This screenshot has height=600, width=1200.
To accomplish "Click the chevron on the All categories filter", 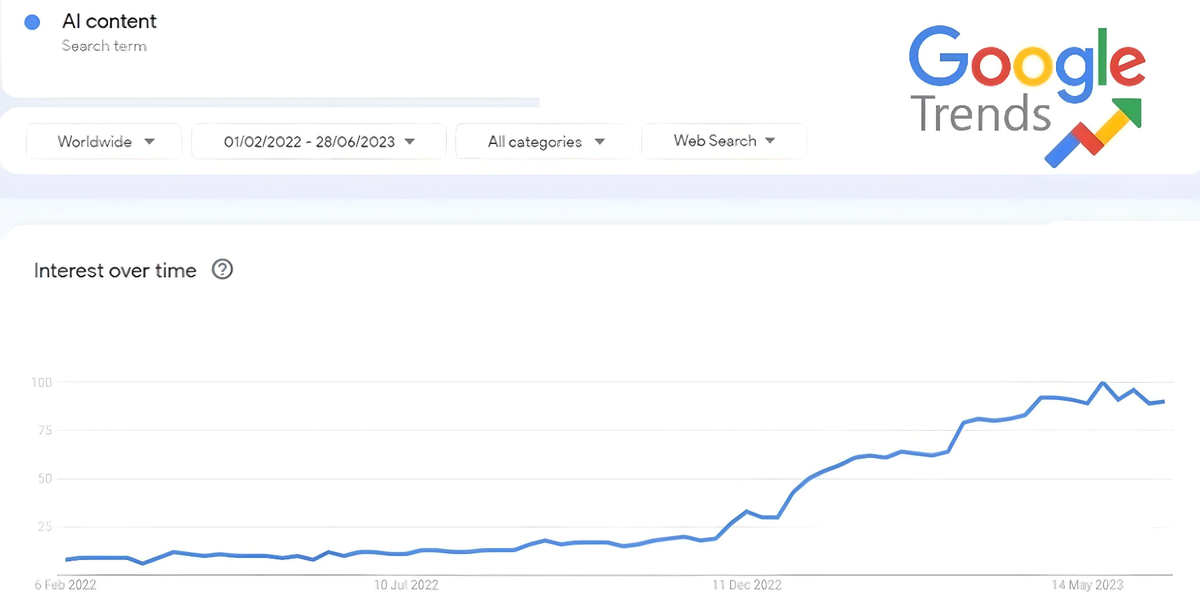I will click(x=599, y=141).
